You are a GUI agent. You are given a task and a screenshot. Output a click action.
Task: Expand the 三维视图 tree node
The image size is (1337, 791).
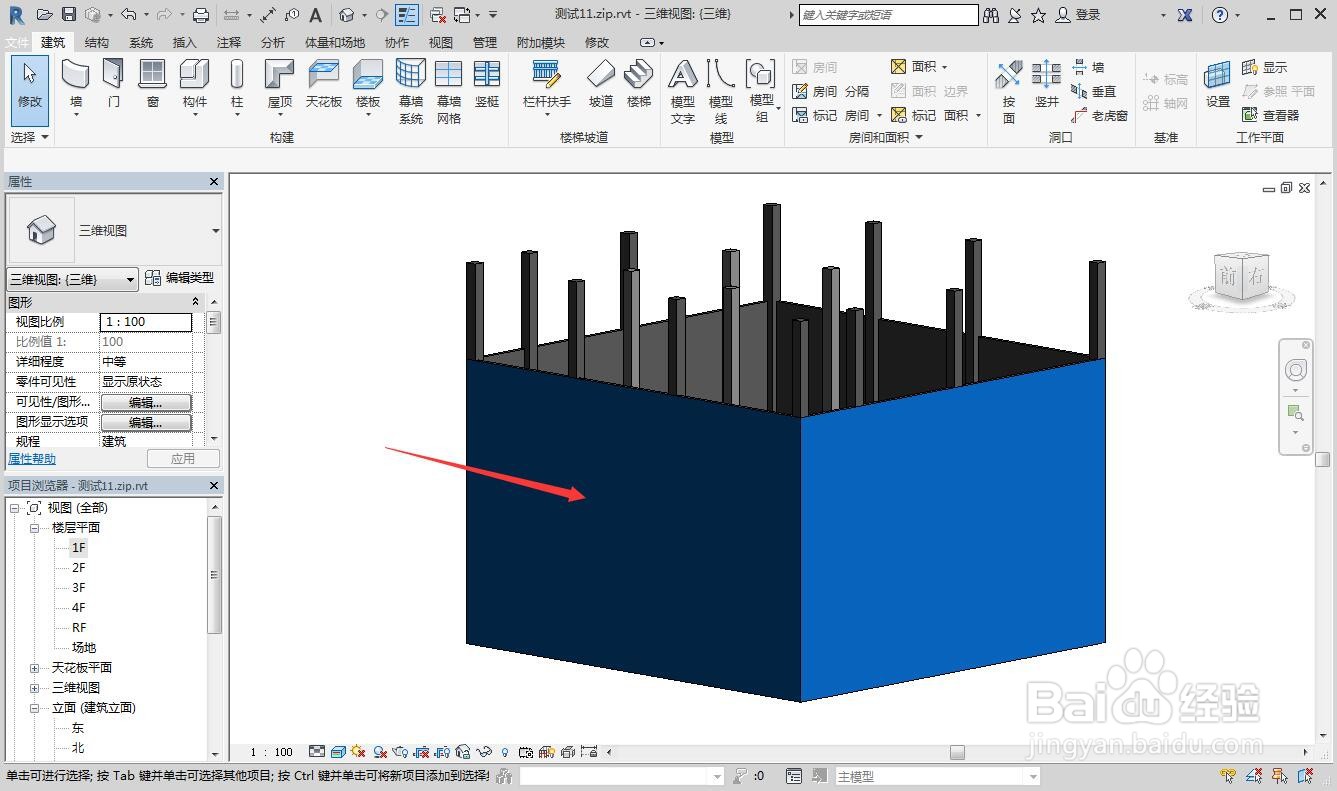34,688
